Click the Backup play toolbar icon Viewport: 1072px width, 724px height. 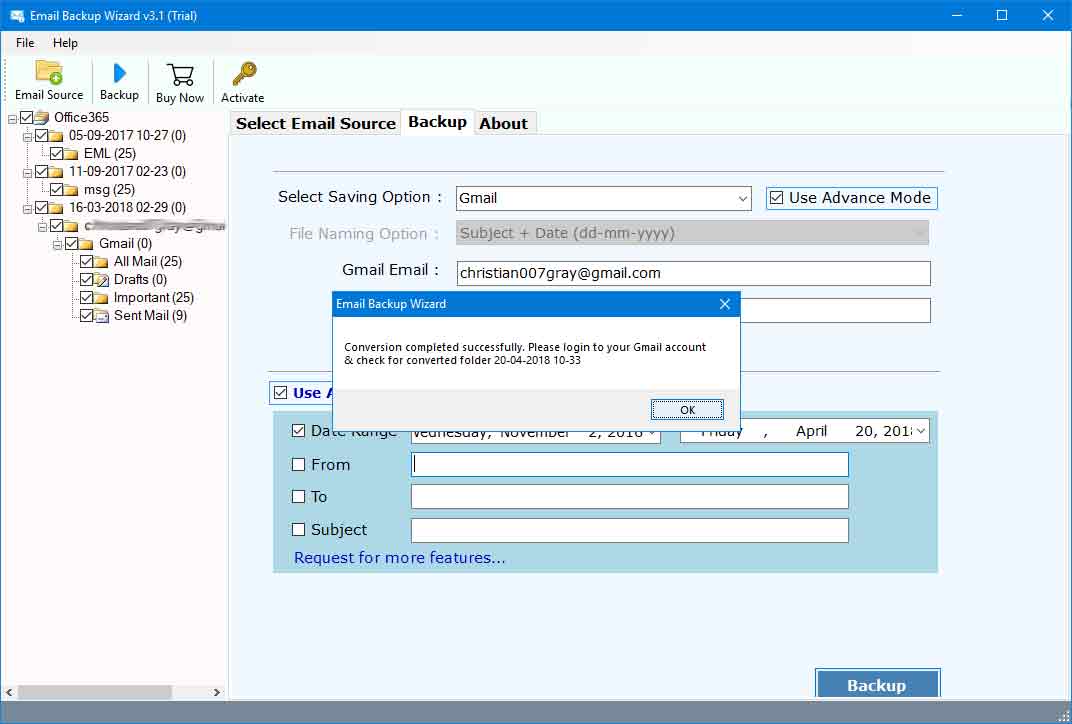coord(120,72)
